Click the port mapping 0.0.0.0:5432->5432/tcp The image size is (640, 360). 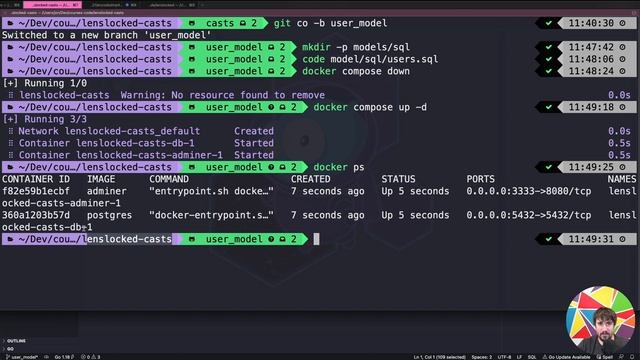[529, 216]
